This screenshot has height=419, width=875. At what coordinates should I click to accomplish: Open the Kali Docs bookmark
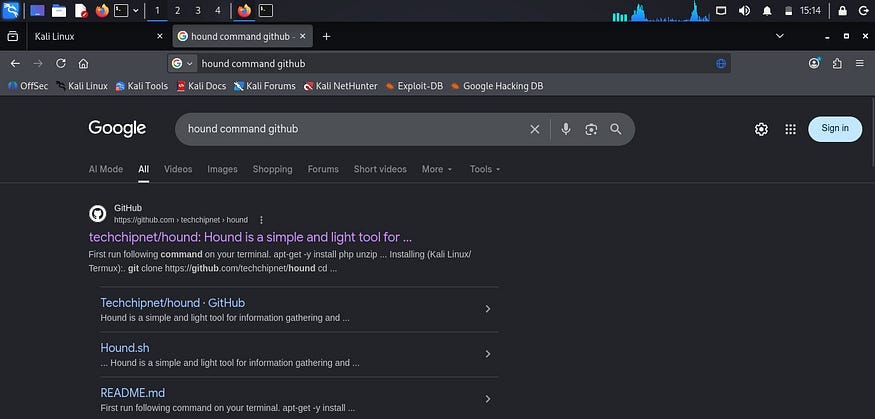pos(201,86)
